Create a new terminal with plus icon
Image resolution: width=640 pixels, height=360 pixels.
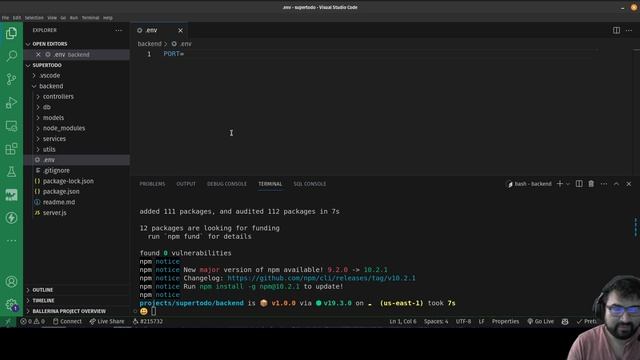coord(560,184)
